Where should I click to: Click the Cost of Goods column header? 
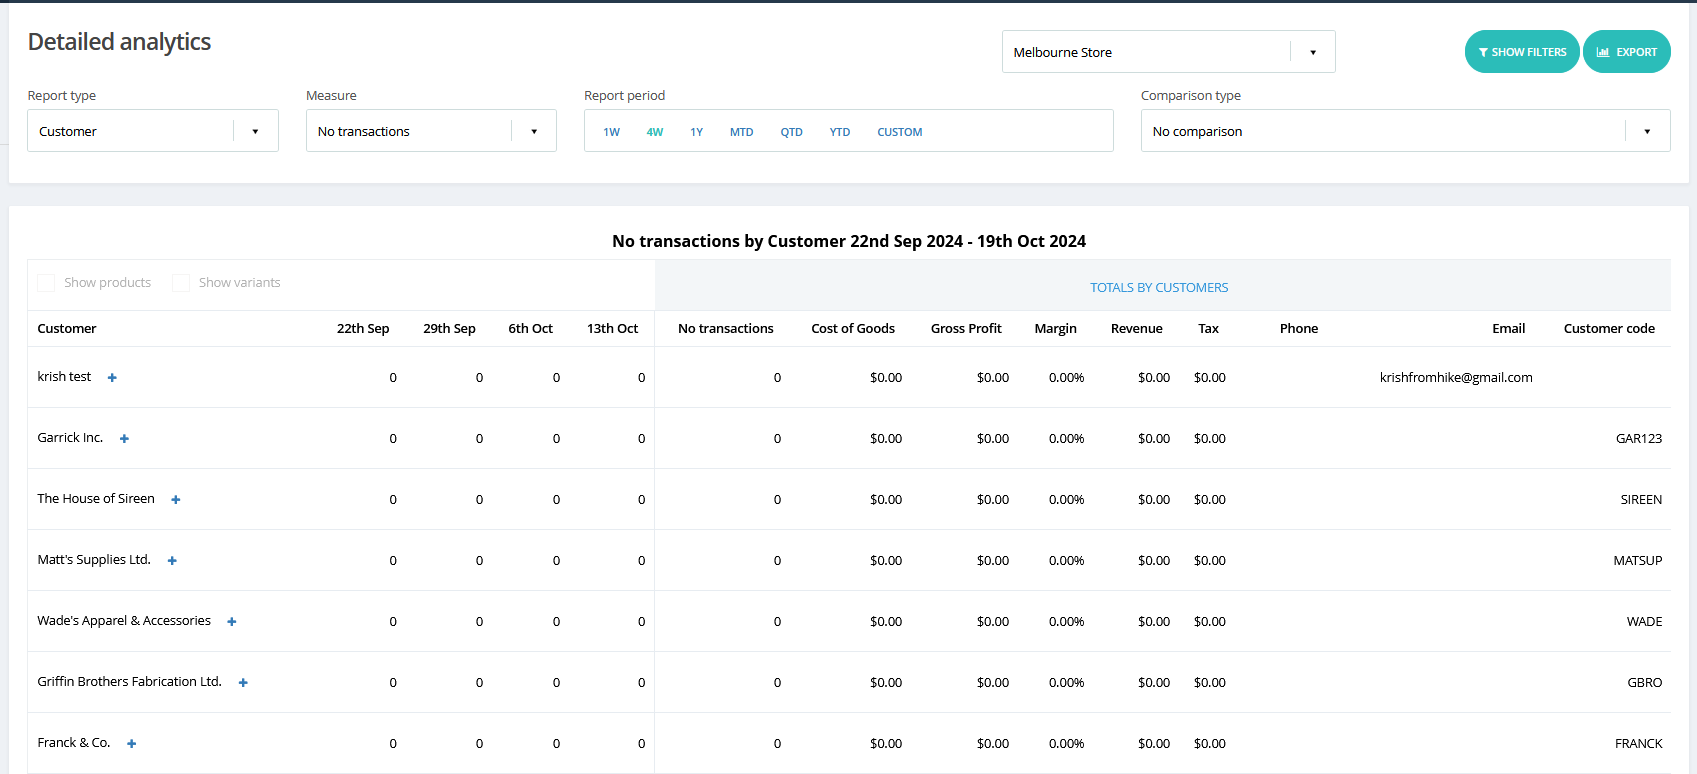point(853,328)
